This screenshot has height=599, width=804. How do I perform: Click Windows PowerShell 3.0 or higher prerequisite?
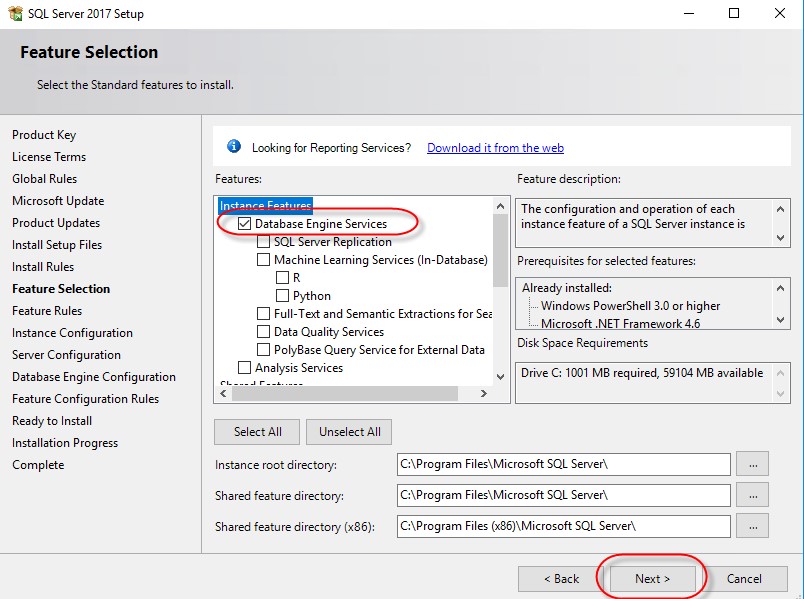click(x=630, y=306)
